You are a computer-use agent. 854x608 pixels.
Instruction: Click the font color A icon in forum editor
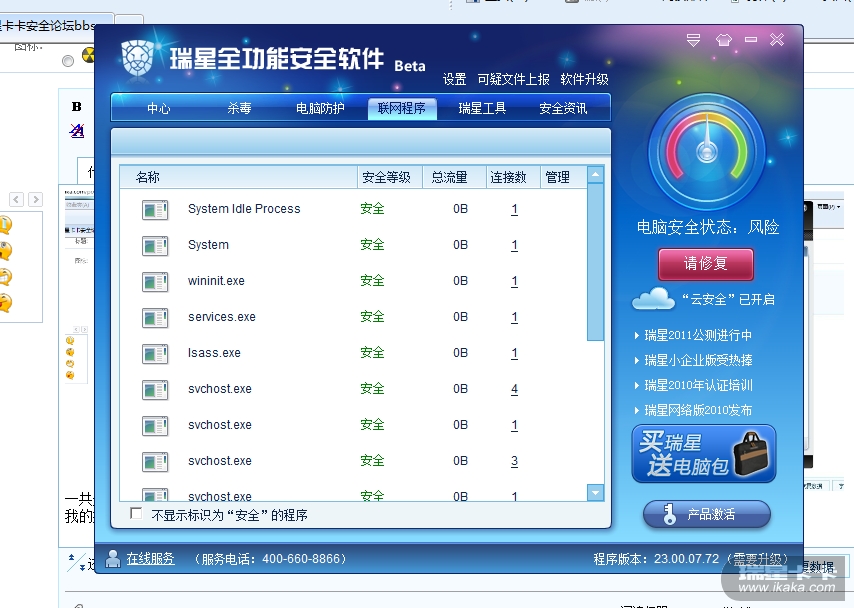click(x=77, y=131)
